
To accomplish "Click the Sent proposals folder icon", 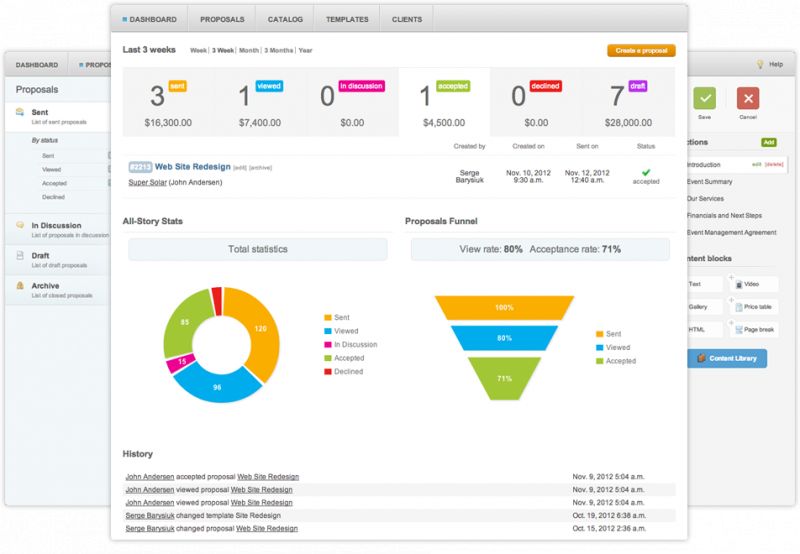I will coord(21,113).
